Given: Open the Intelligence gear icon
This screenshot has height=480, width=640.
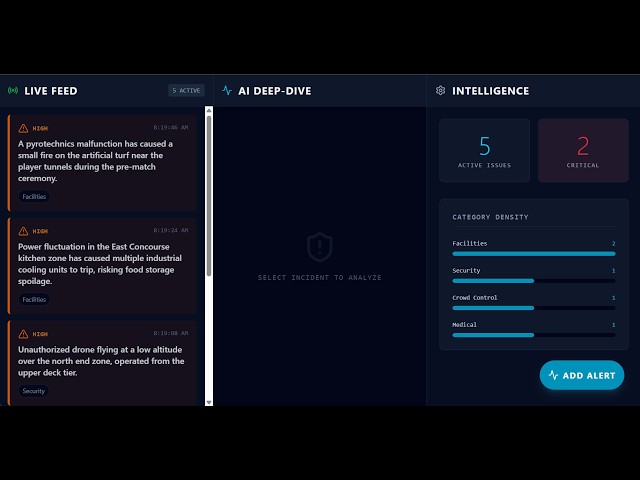Looking at the screenshot, I should point(440,90).
